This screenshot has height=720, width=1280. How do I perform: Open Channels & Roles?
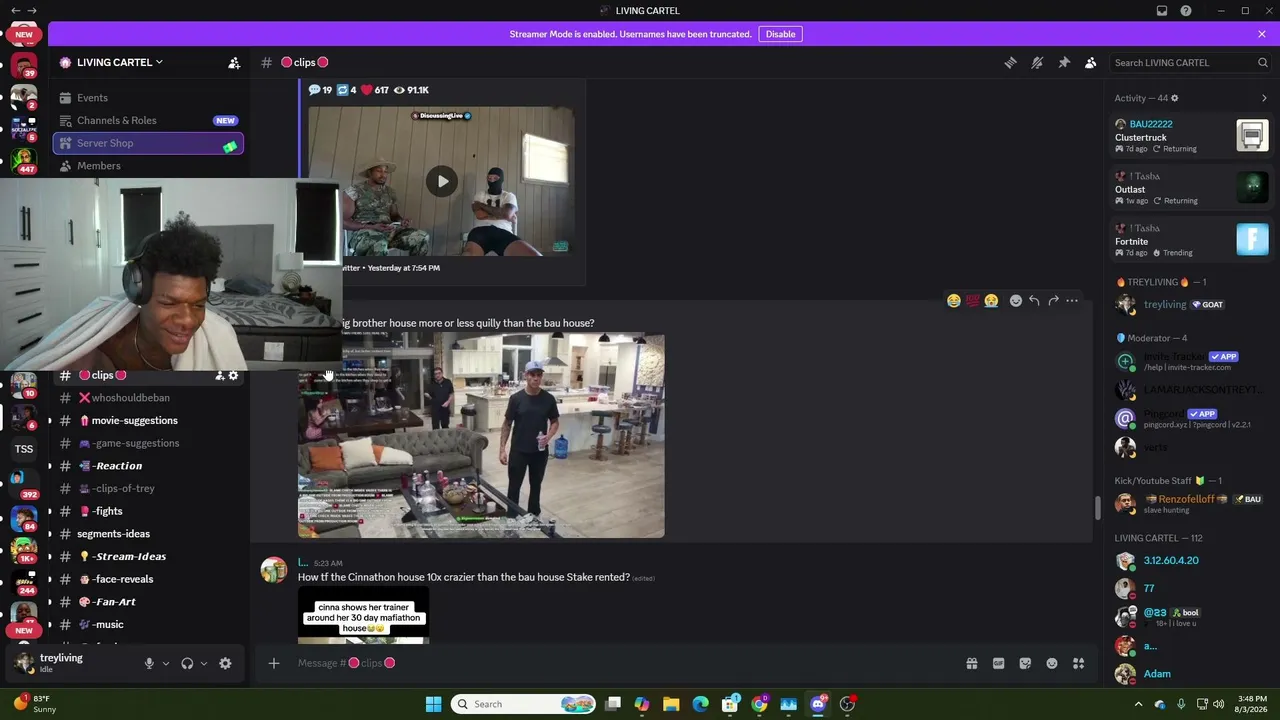148,120
